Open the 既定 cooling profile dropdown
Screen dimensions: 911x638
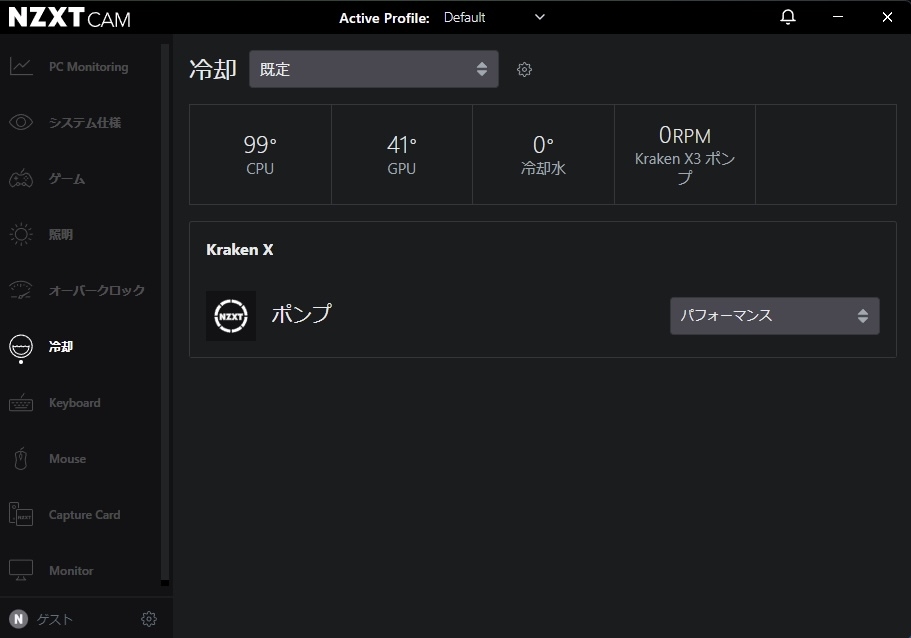pyautogui.click(x=374, y=69)
